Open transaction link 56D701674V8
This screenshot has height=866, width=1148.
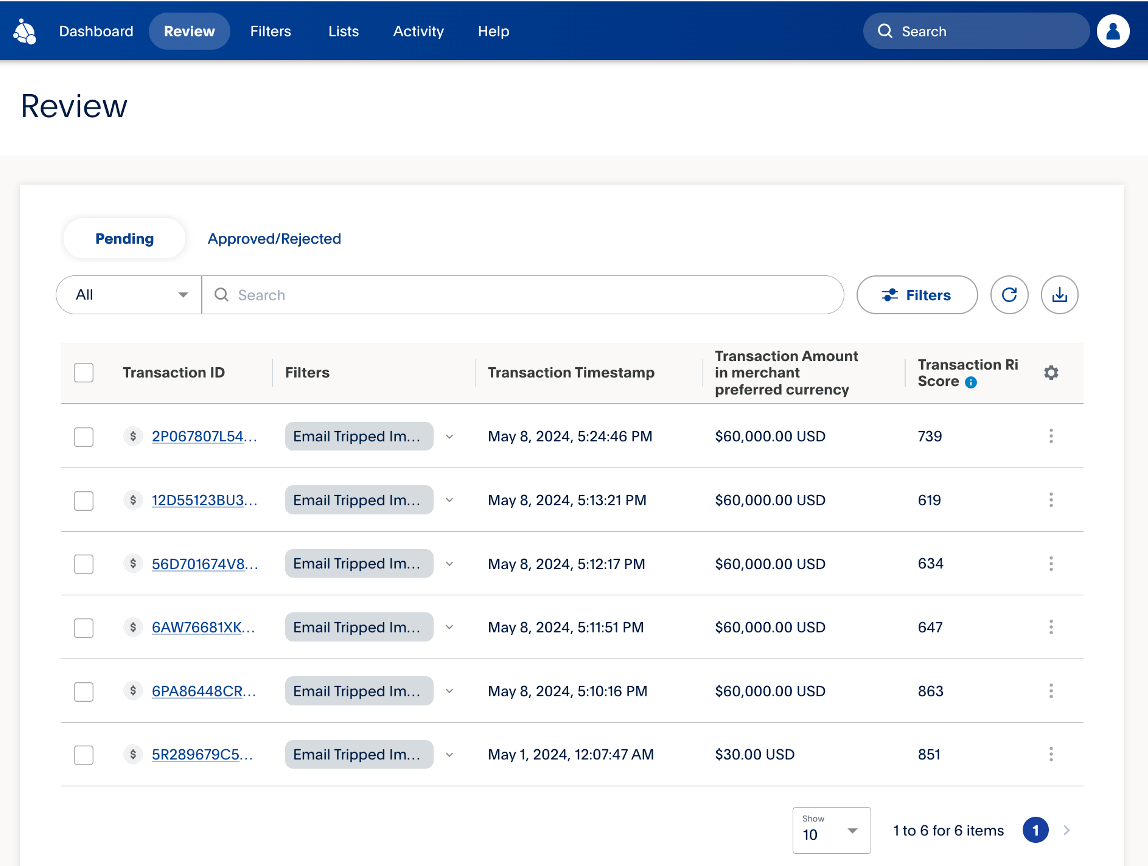[x=204, y=564]
